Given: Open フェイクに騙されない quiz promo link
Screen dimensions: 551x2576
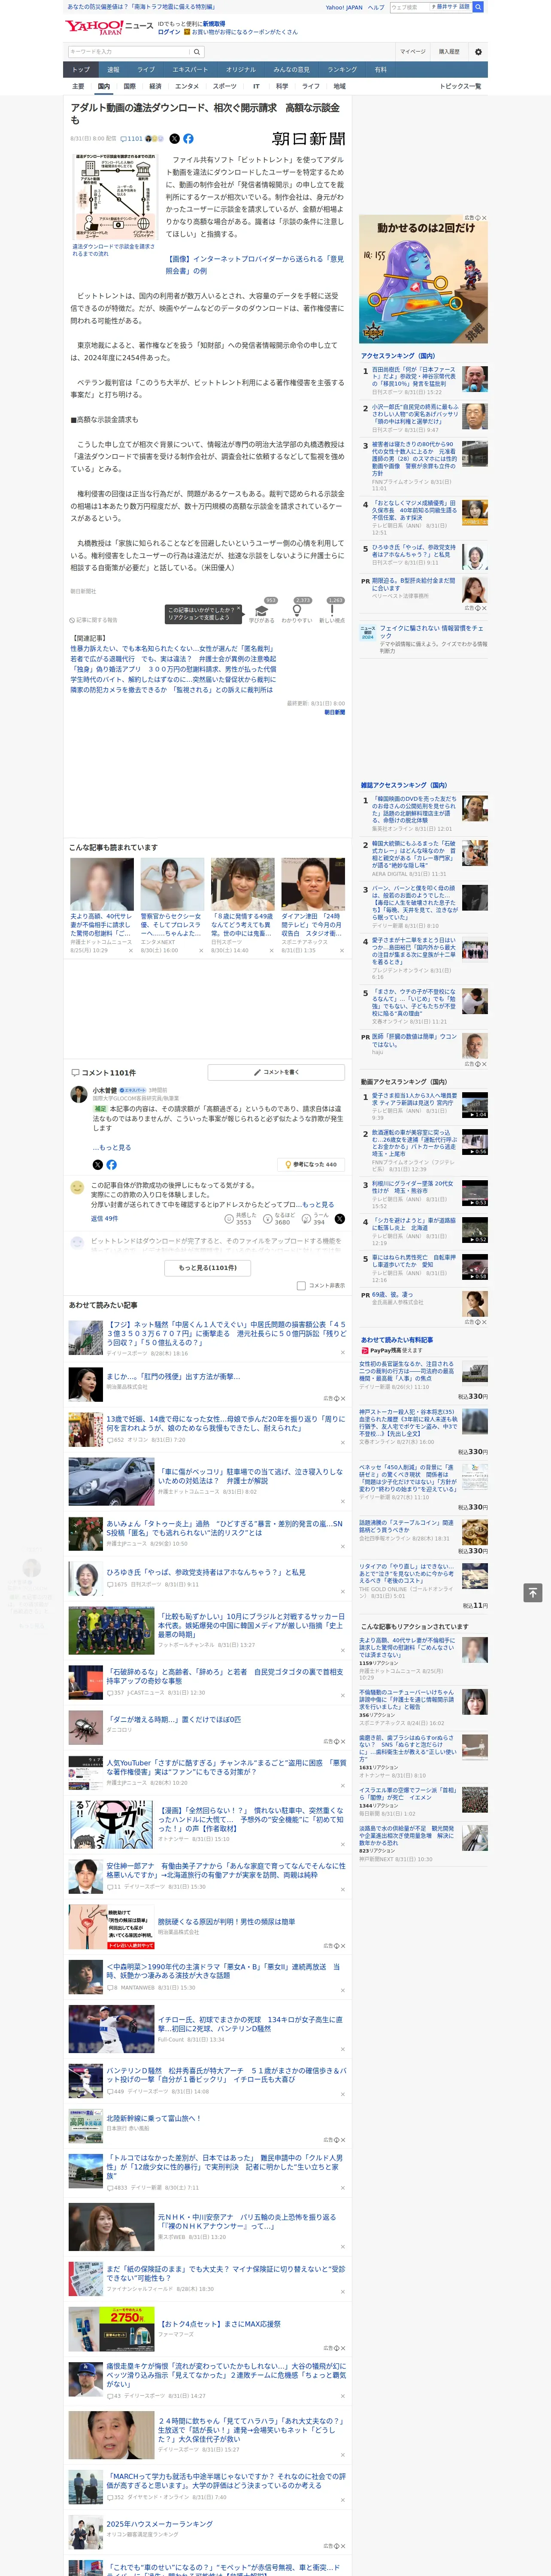Looking at the screenshot, I should coord(430,632).
